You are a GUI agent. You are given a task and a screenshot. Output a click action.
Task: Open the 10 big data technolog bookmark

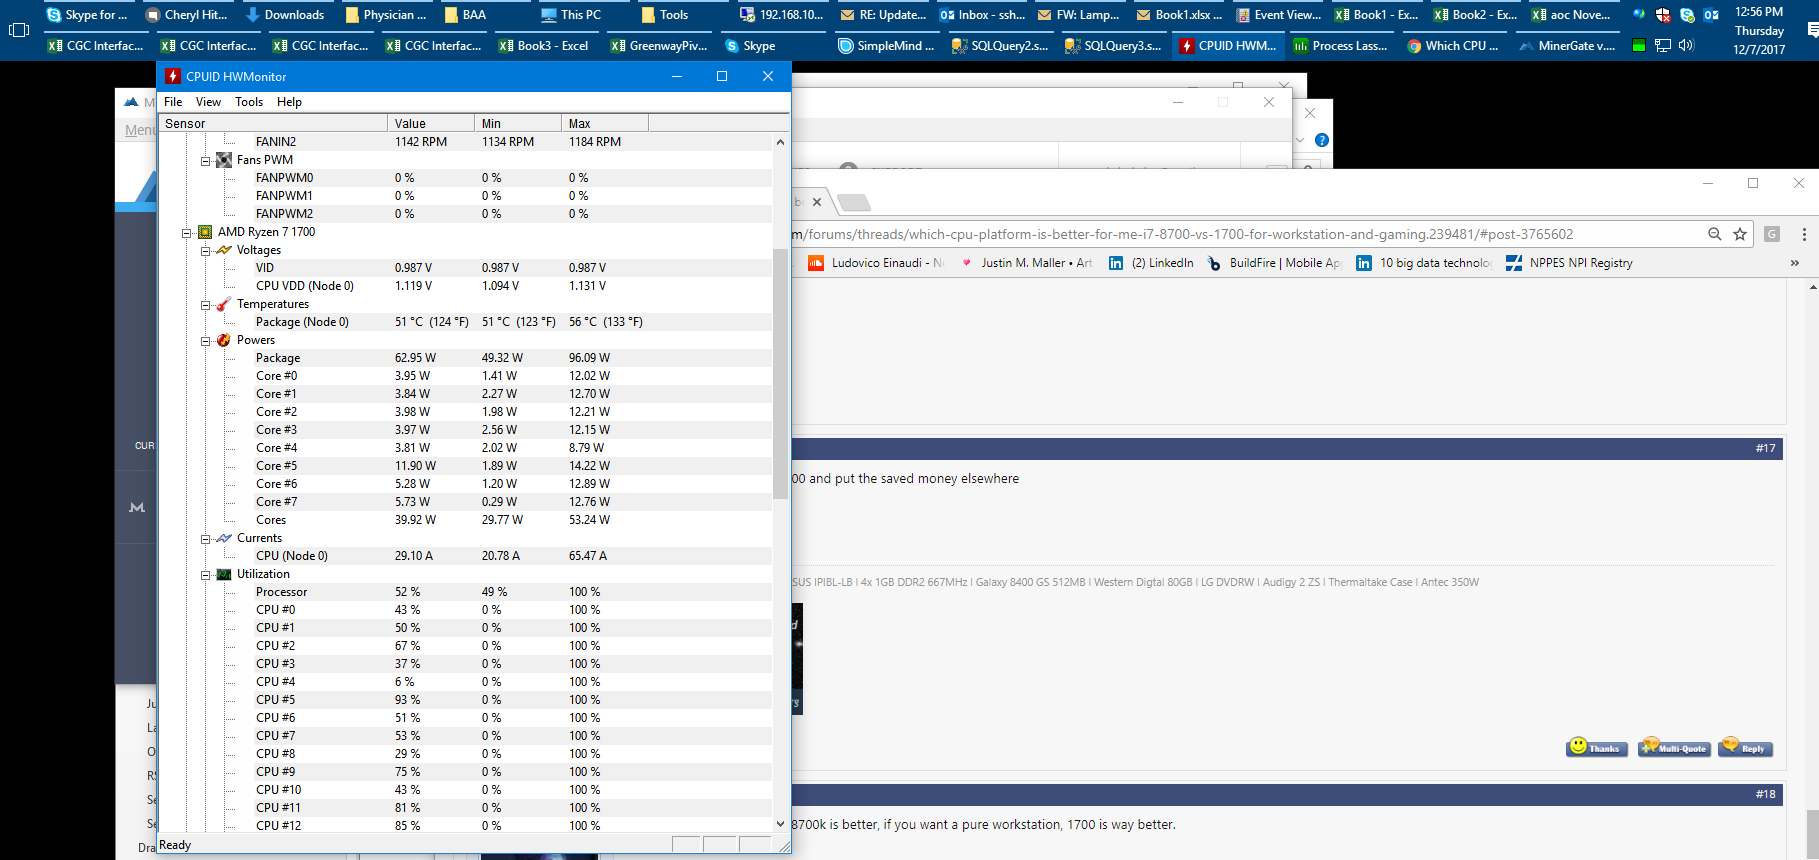coord(1425,263)
